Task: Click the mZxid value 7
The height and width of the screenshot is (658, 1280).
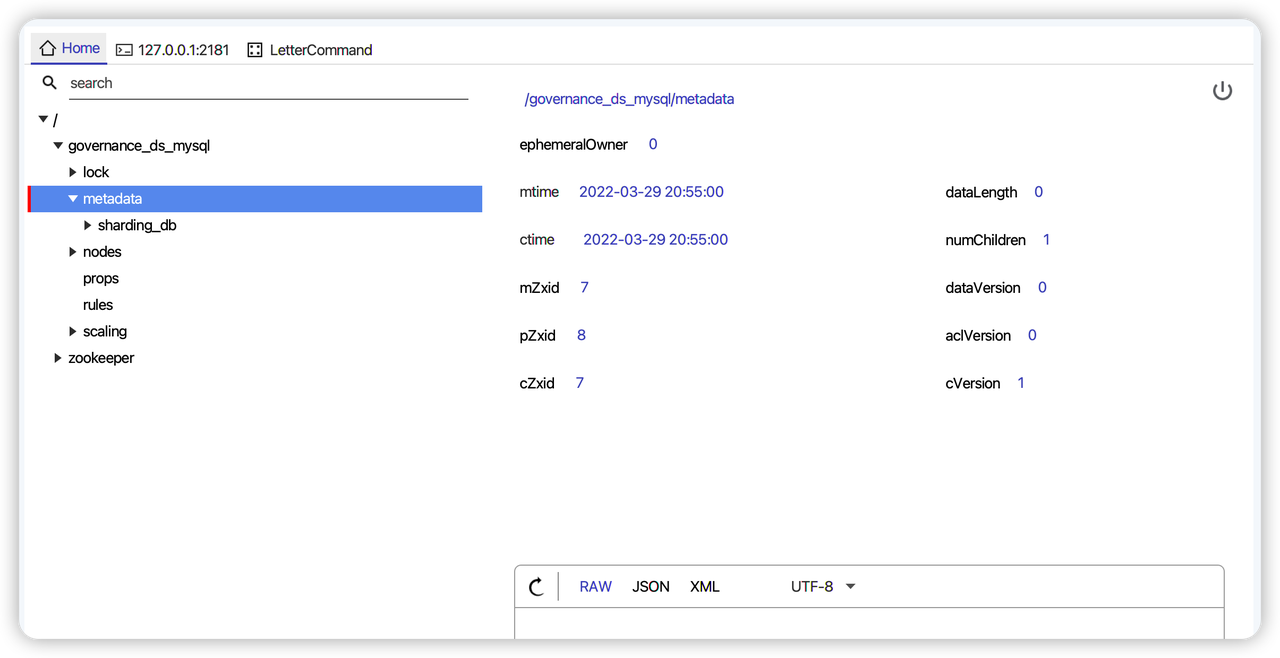Action: click(x=585, y=288)
